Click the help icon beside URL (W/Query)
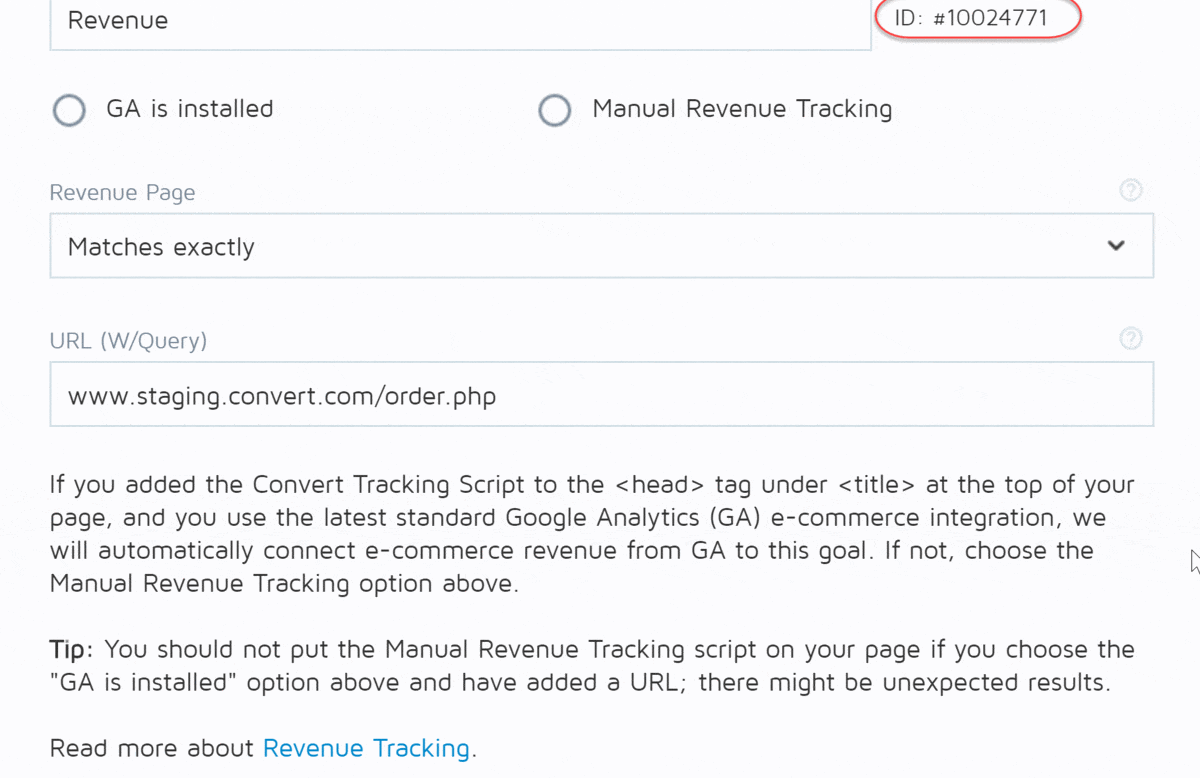This screenshot has height=778, width=1200. click(1130, 338)
